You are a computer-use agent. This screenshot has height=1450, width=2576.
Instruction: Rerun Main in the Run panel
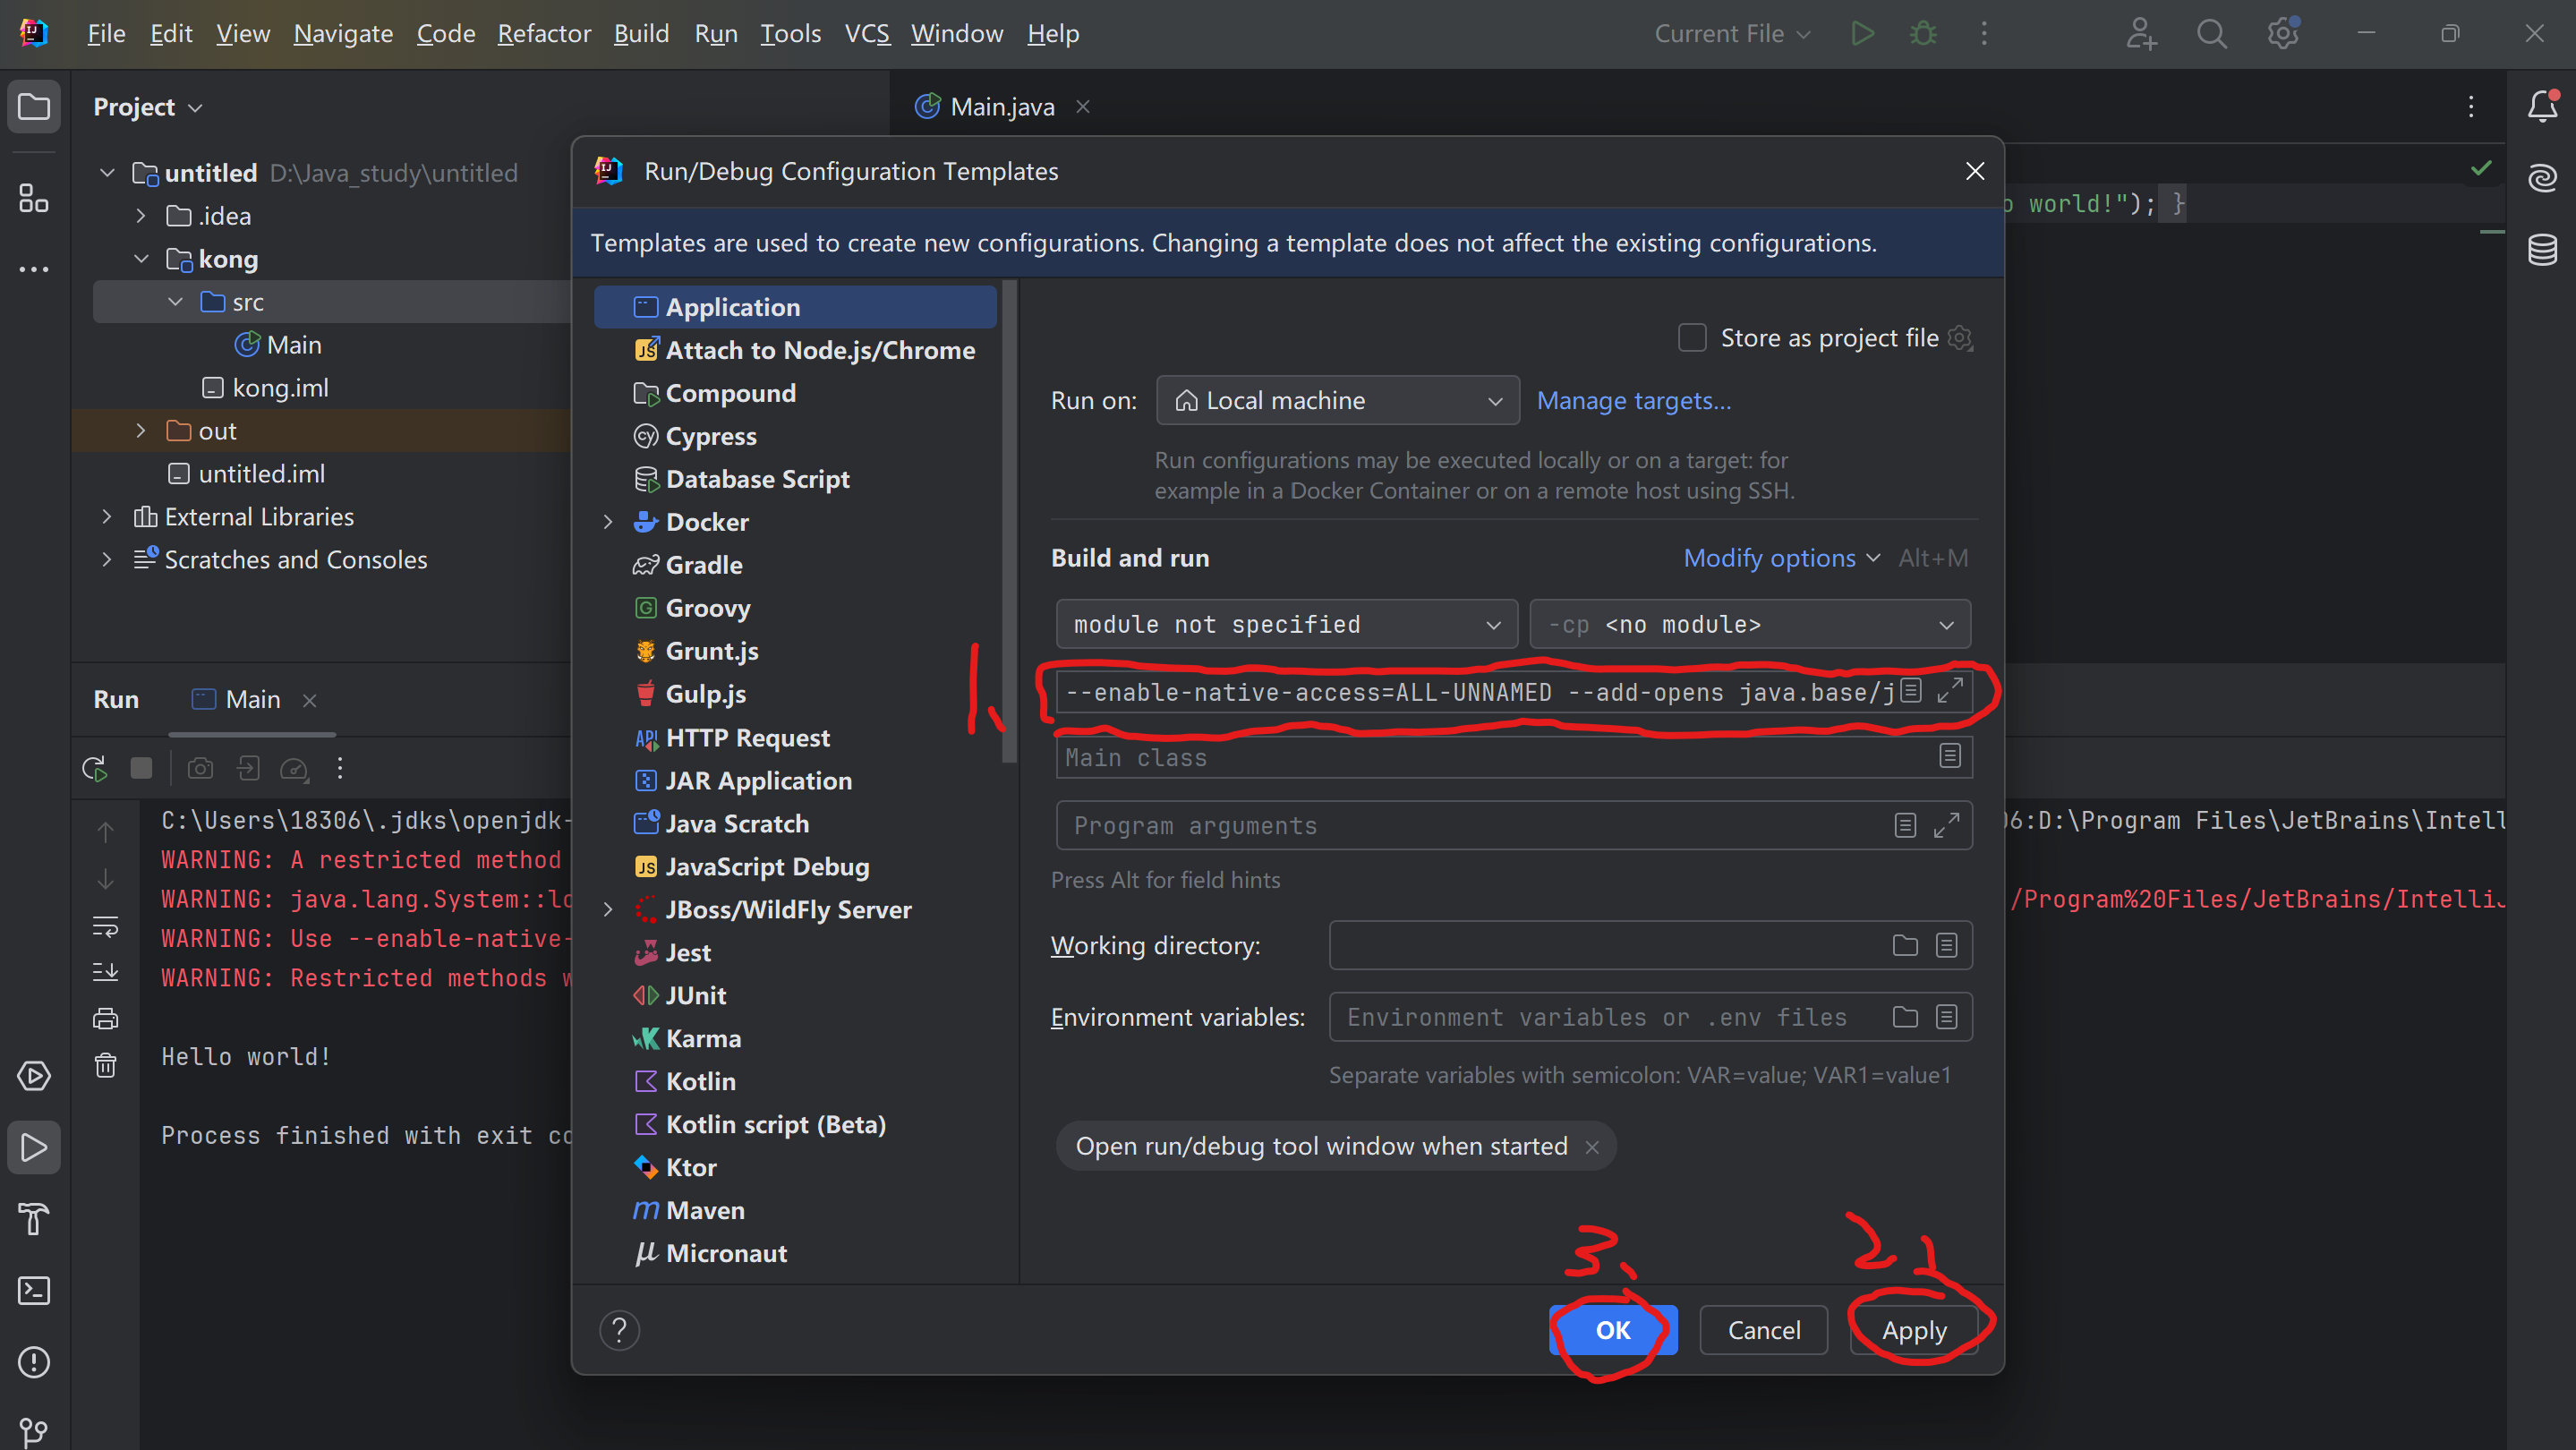tap(94, 768)
